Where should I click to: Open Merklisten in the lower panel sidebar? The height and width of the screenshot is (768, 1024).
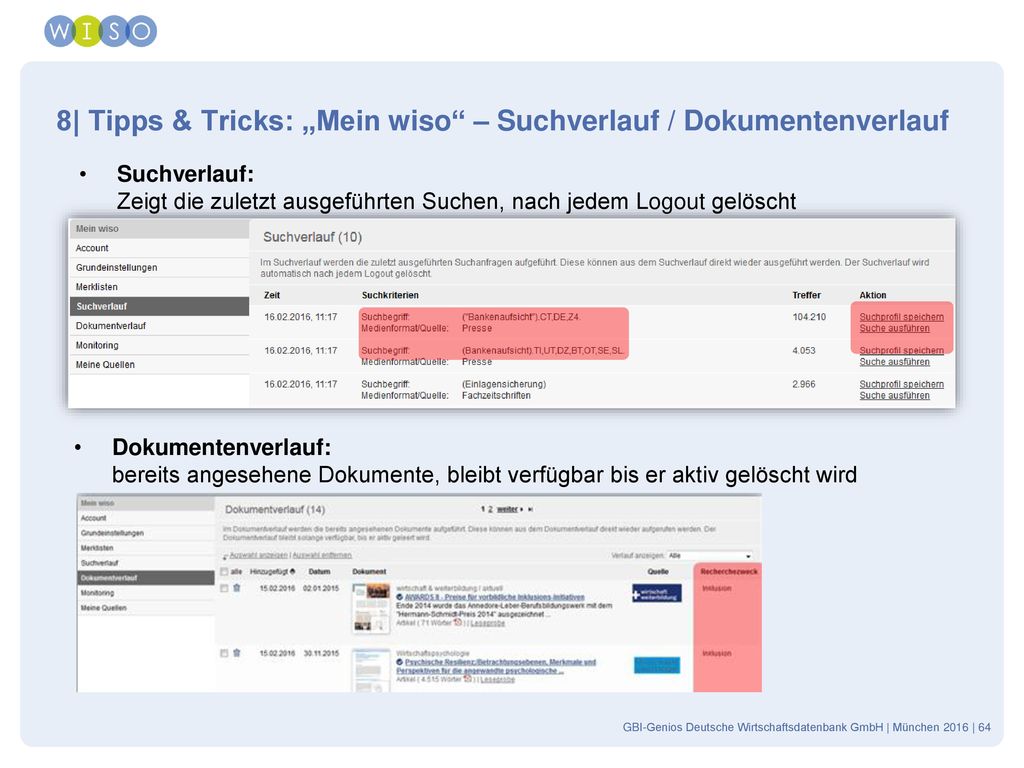97,548
